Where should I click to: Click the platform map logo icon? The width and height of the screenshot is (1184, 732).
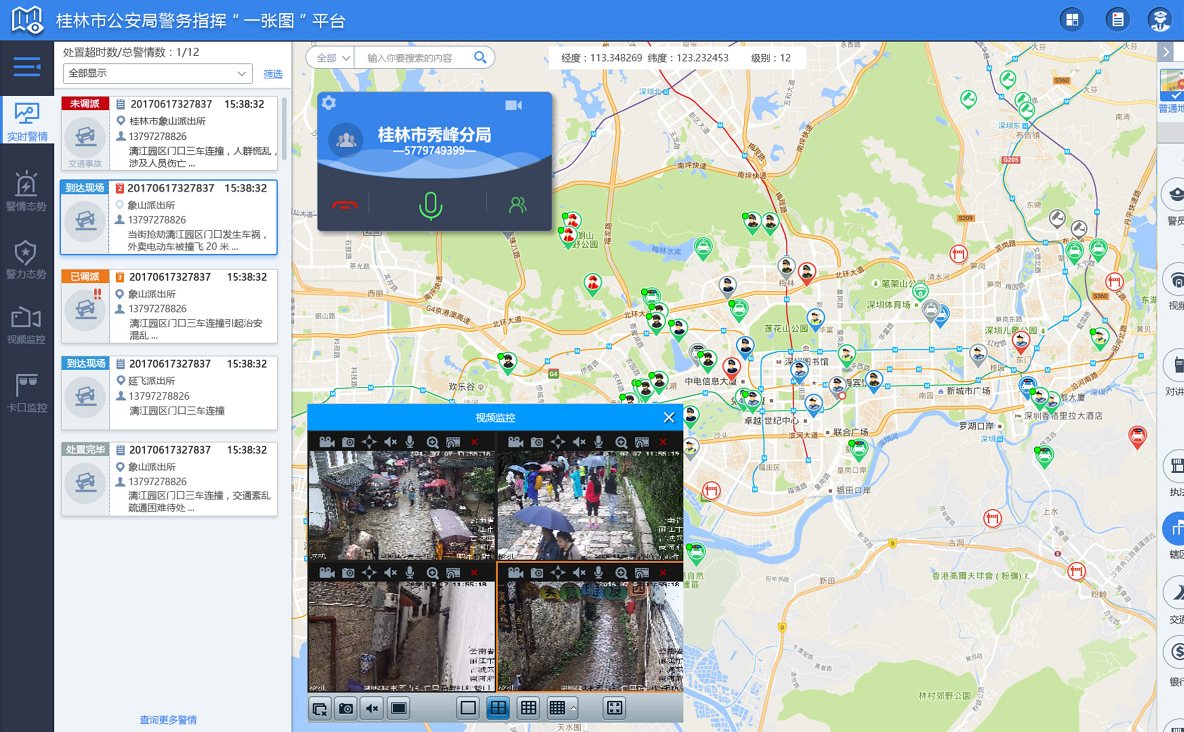pyautogui.click(x=28, y=20)
